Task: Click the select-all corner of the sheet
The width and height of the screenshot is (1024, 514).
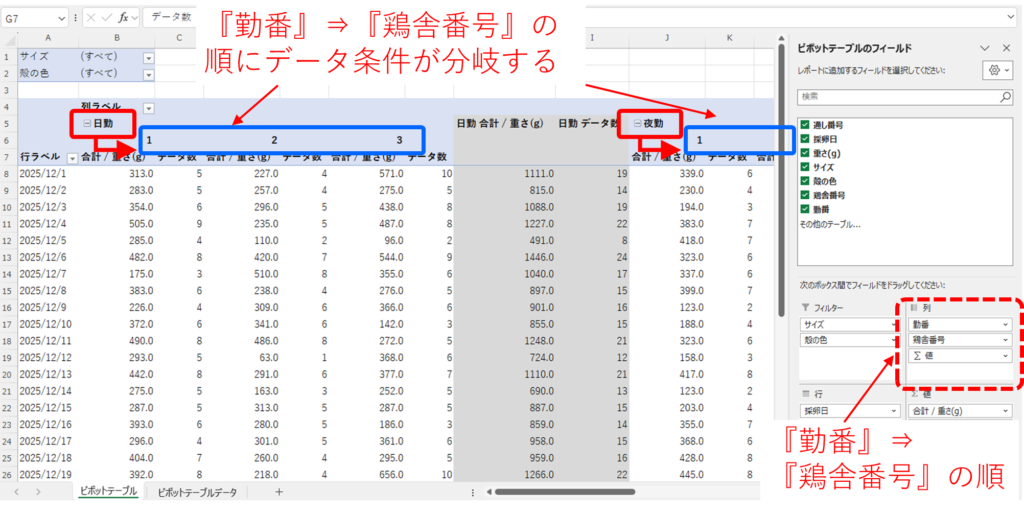Action: point(9,38)
